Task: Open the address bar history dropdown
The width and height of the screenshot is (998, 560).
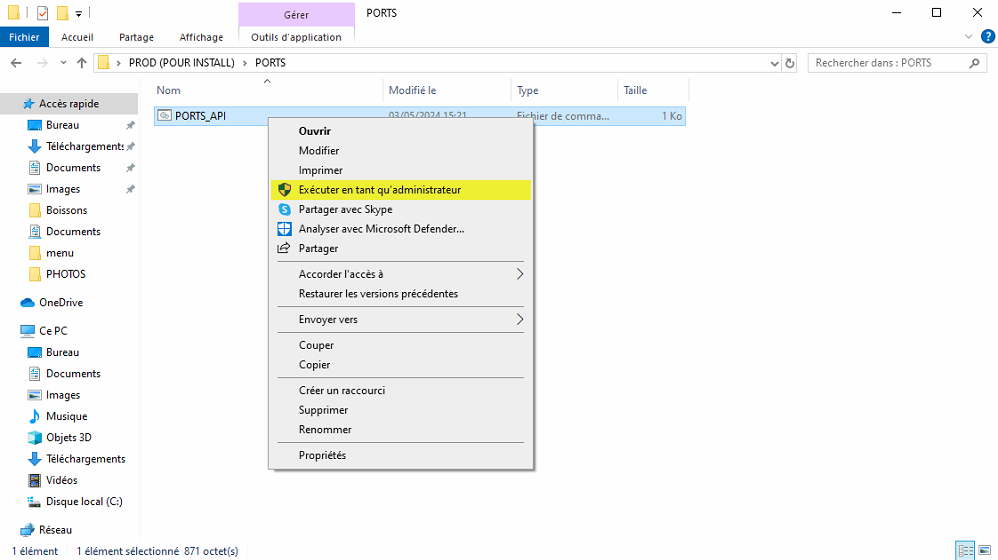Action: pos(773,63)
